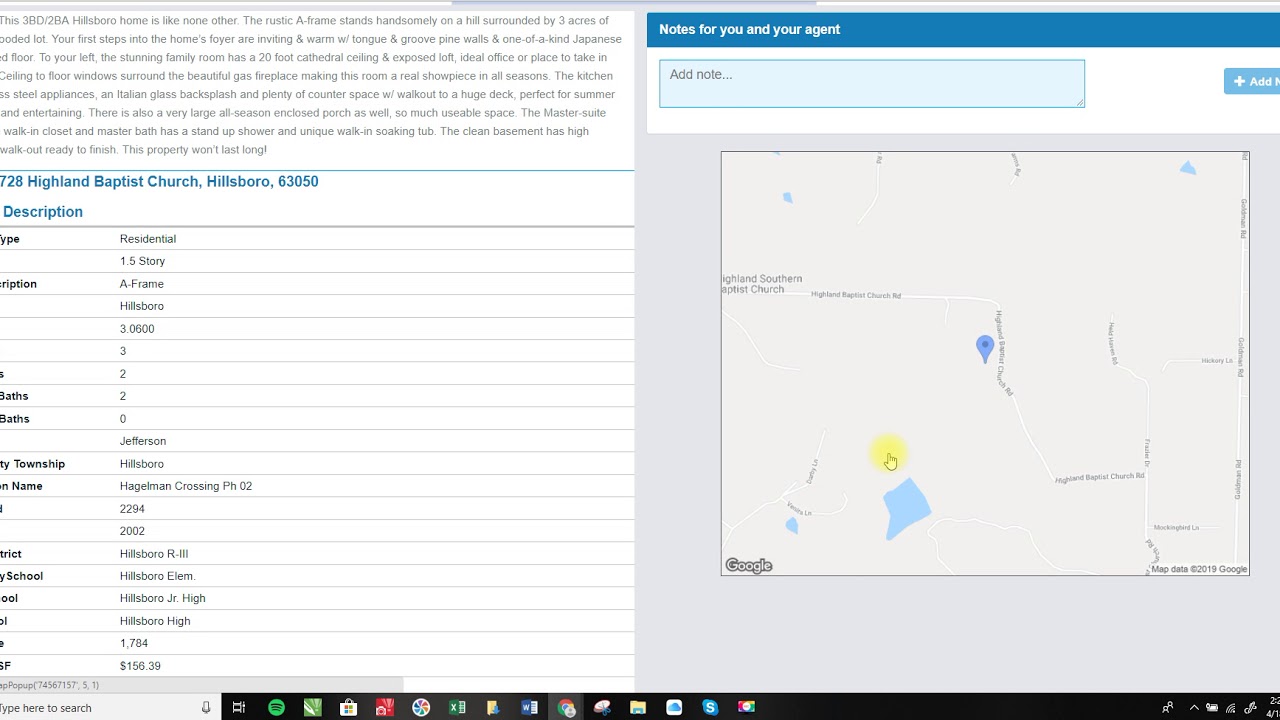The image size is (1280, 720).
Task: Click the '1.5 Story' value
Action: 142,261
